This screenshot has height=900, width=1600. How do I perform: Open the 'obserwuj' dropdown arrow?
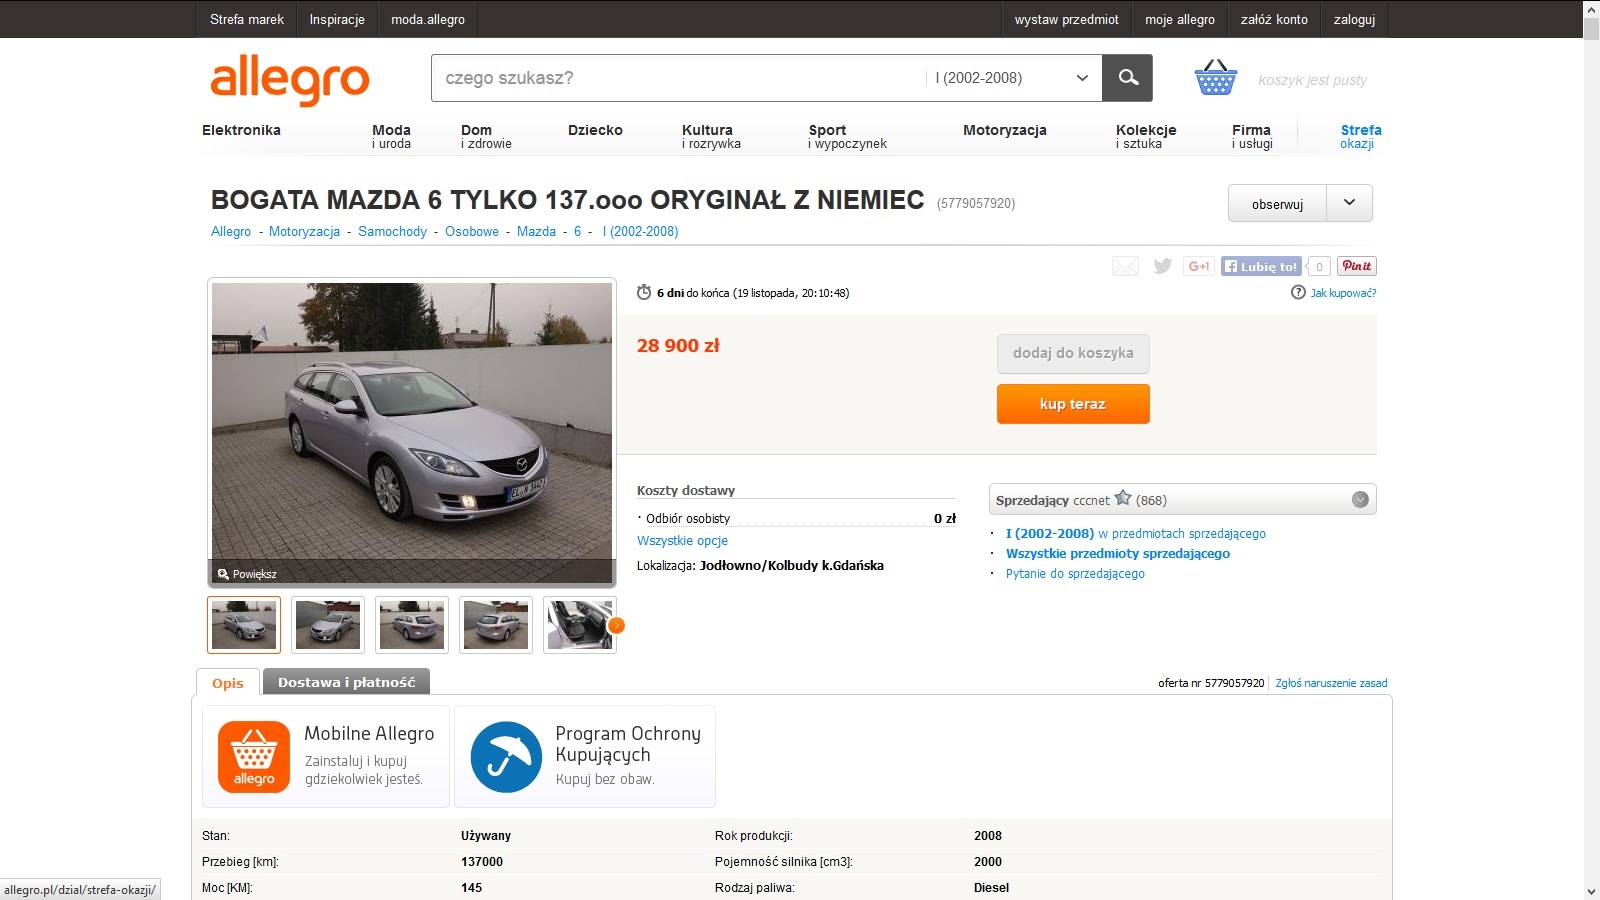pos(1349,203)
